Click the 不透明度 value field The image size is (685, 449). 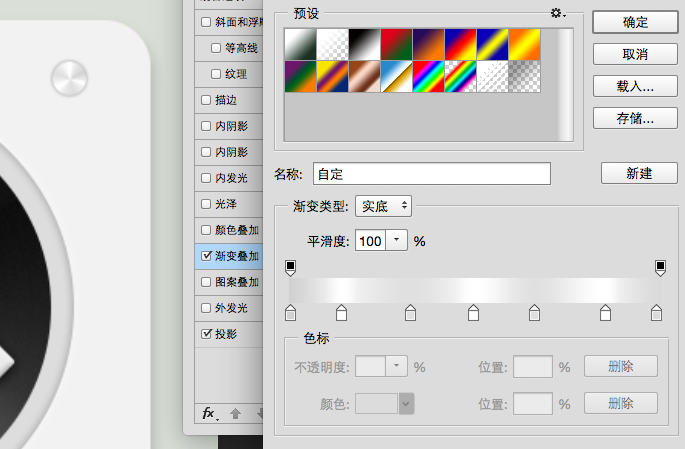click(x=370, y=366)
